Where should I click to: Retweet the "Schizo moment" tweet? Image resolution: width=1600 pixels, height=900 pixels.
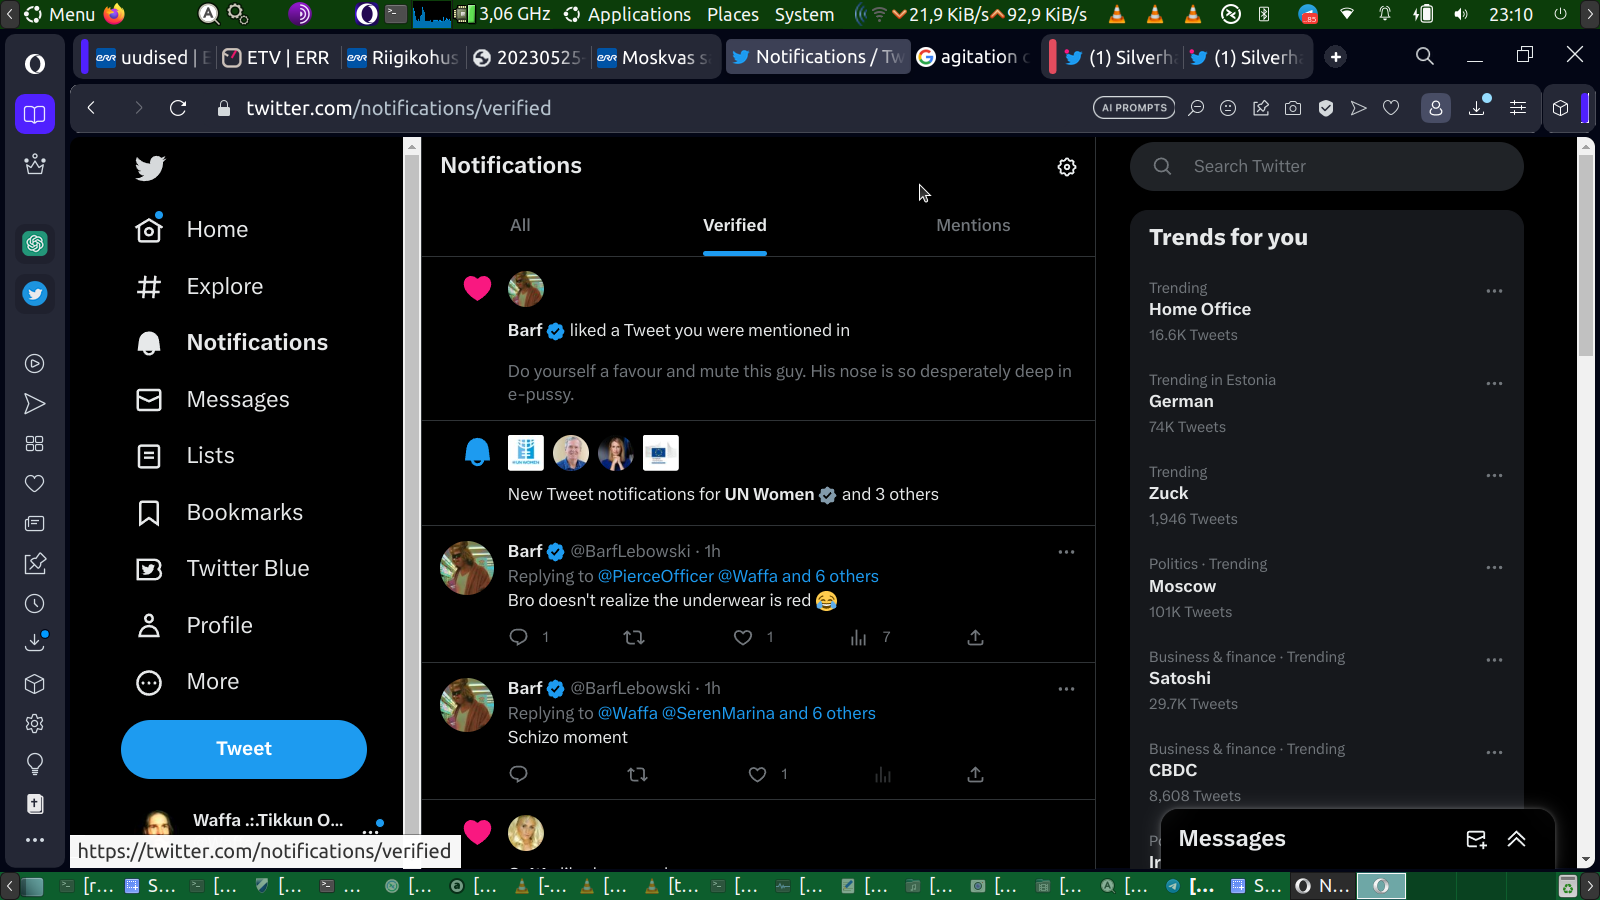[x=637, y=774]
